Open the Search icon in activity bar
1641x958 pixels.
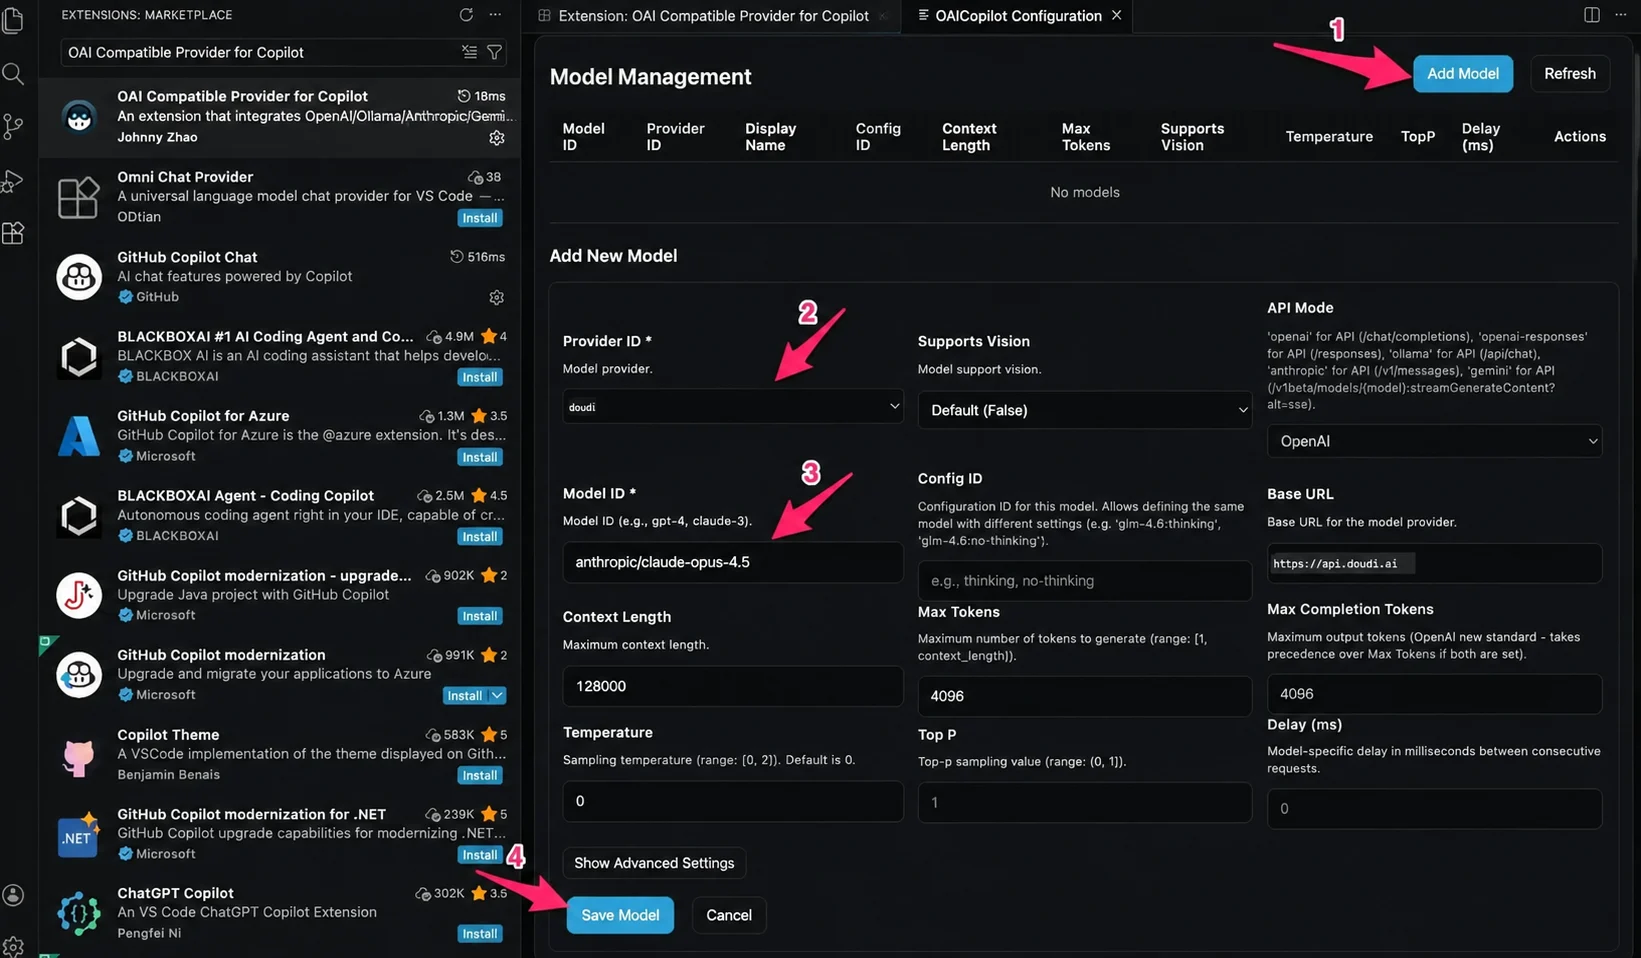point(13,74)
